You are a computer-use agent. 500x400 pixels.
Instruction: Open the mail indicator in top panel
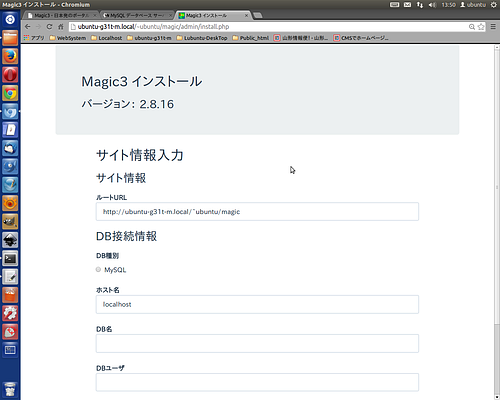tap(407, 5)
